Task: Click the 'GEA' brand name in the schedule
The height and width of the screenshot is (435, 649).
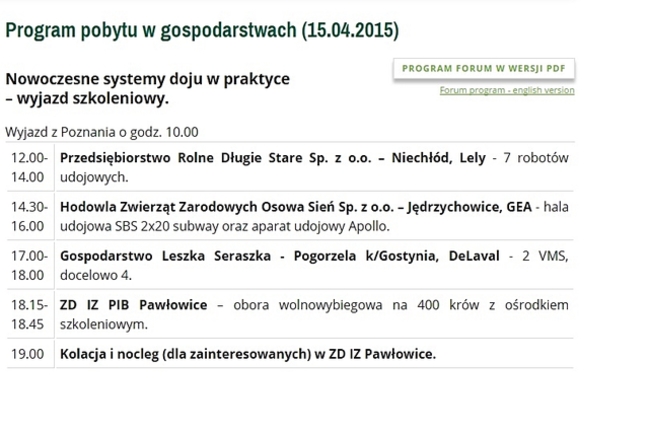Action: point(519,206)
